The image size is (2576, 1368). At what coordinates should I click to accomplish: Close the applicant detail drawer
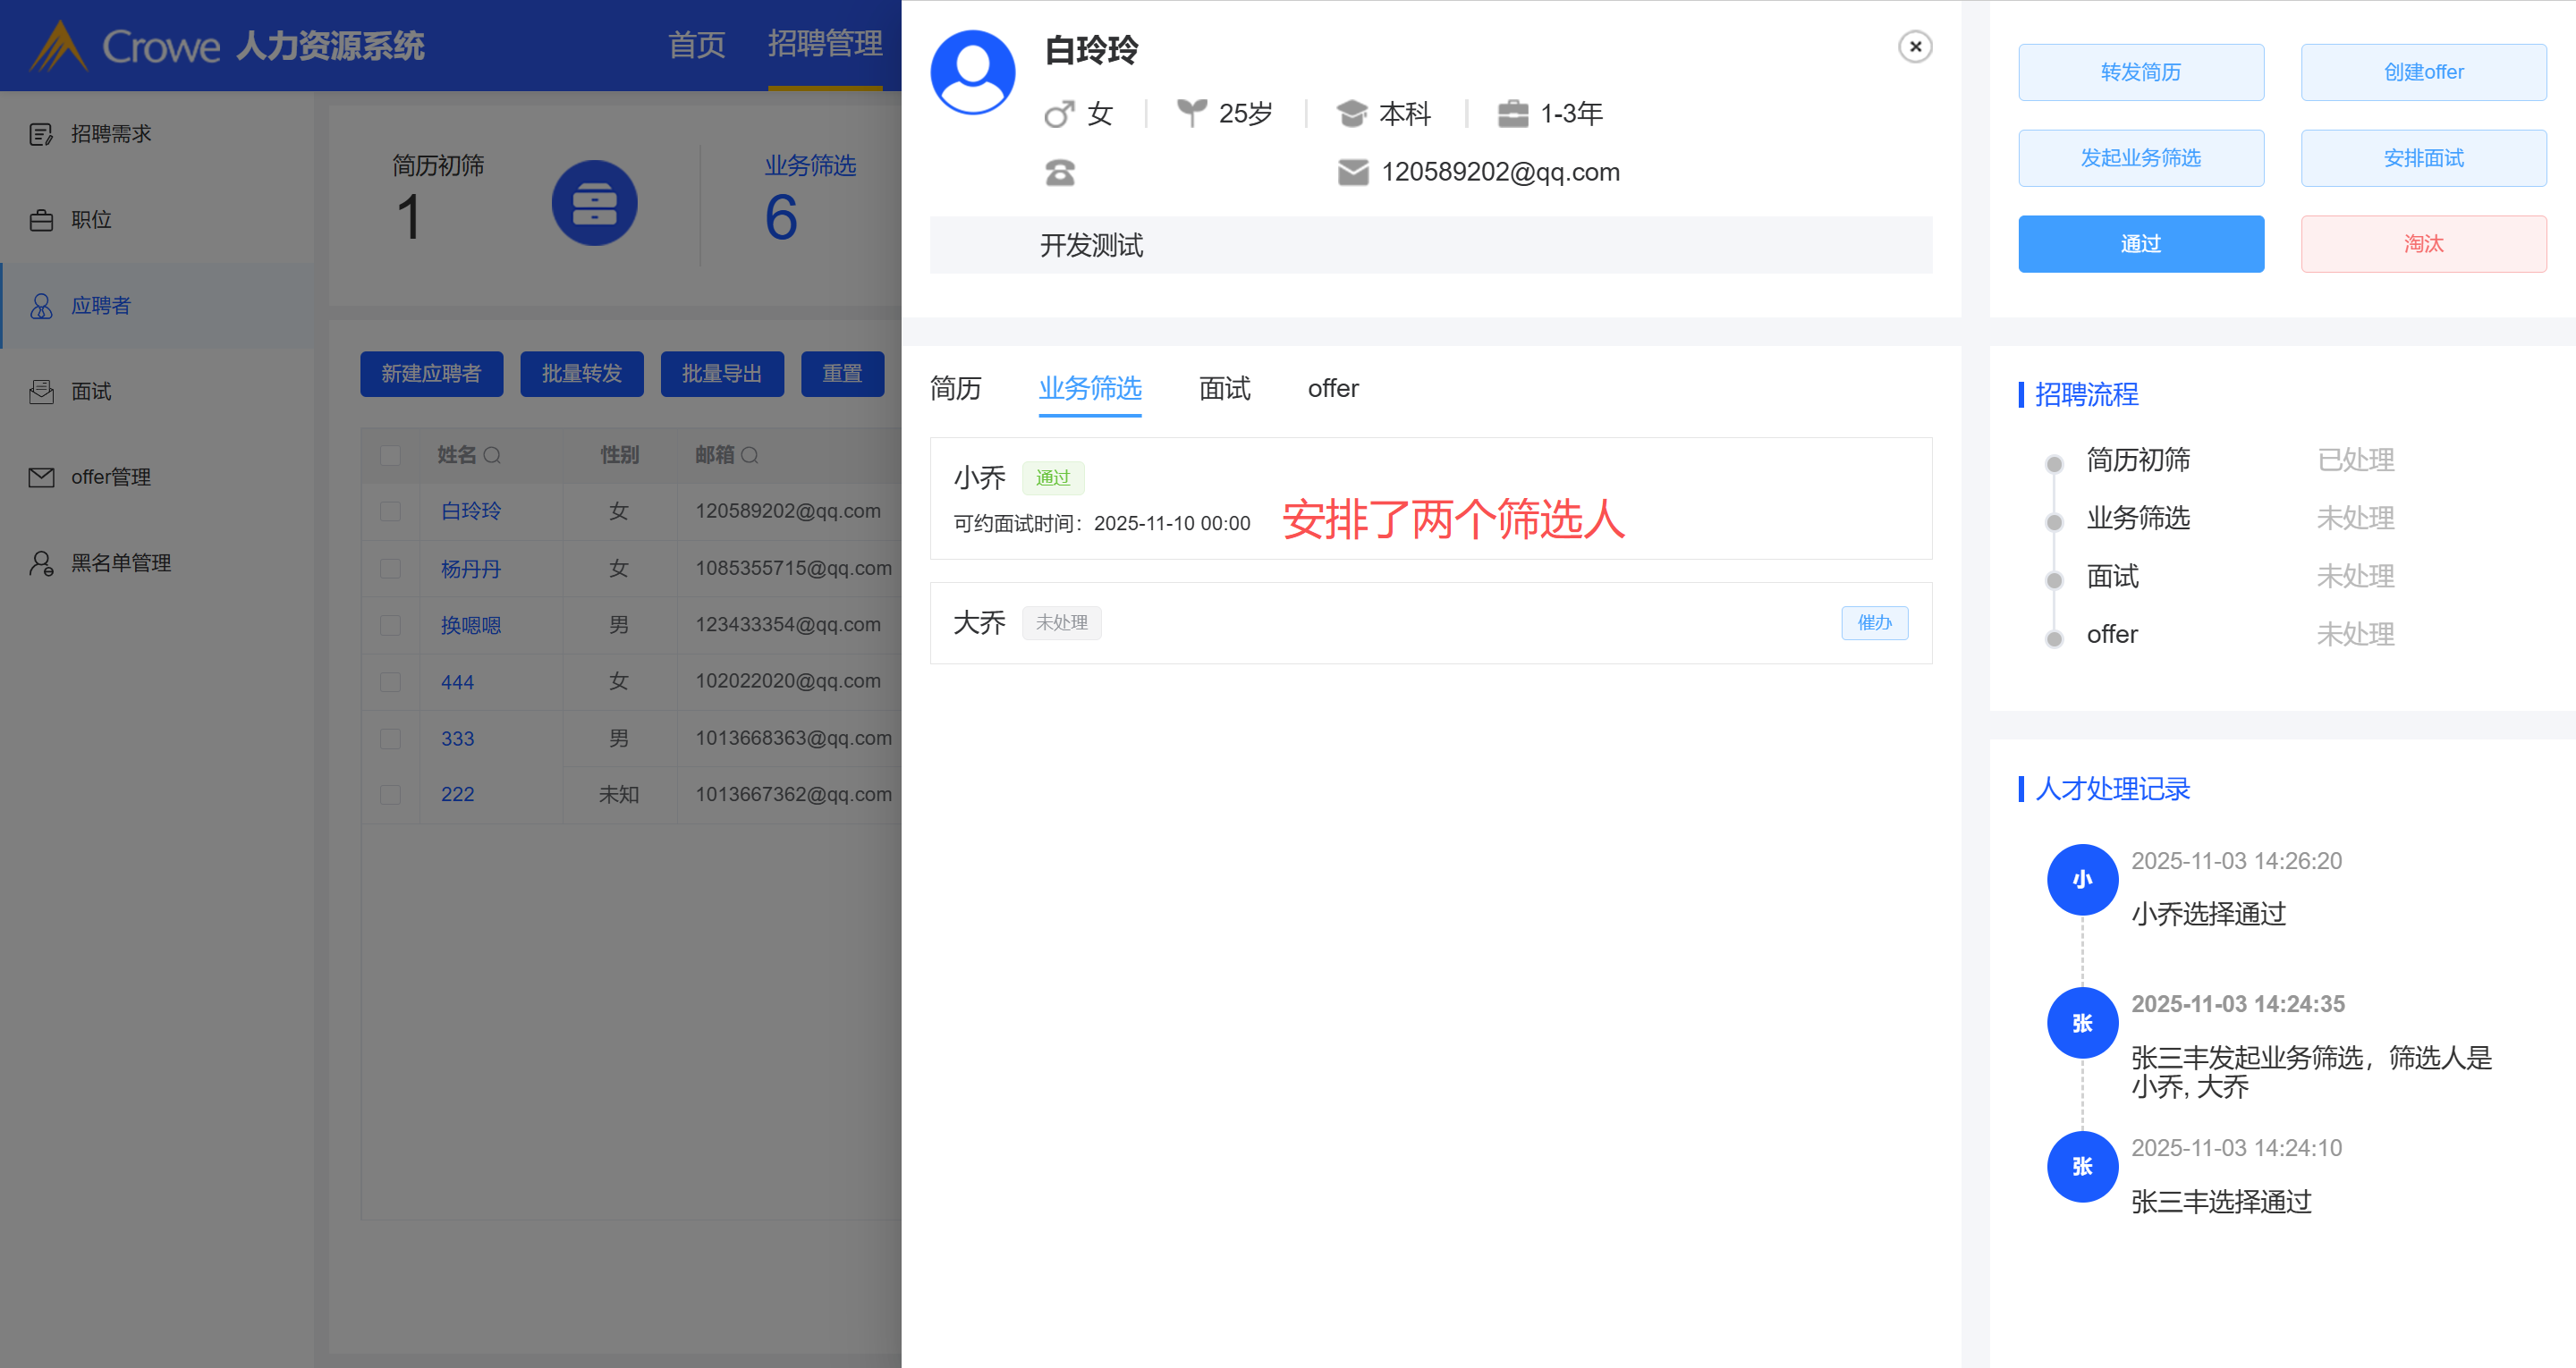(1914, 47)
